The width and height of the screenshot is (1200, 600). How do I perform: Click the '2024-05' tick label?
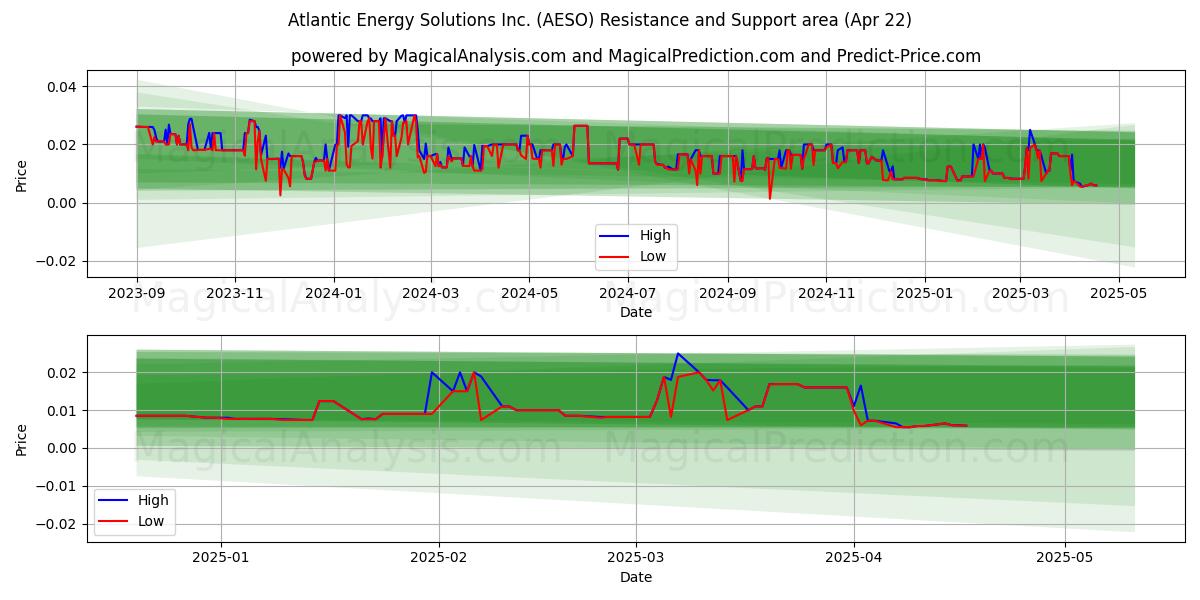[x=529, y=293]
